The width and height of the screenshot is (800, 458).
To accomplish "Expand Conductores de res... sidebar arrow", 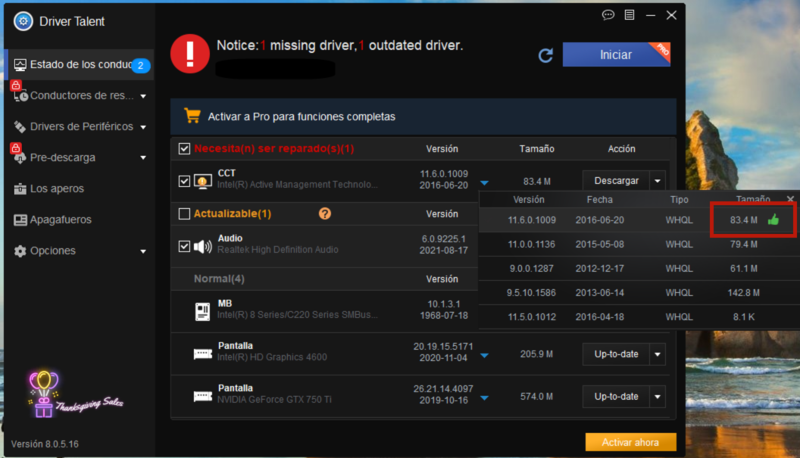I will click(x=143, y=96).
